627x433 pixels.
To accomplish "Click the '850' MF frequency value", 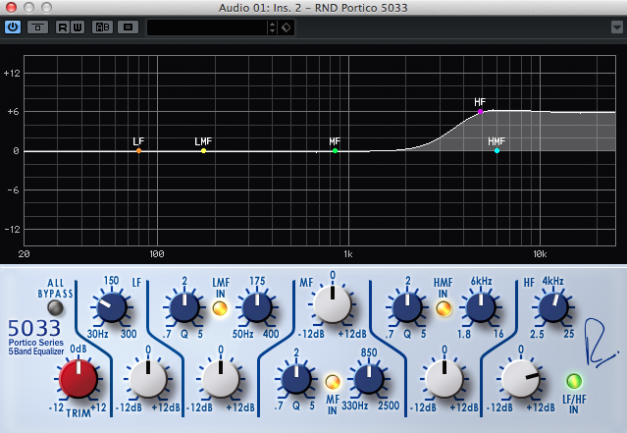I will pyautogui.click(x=369, y=352).
